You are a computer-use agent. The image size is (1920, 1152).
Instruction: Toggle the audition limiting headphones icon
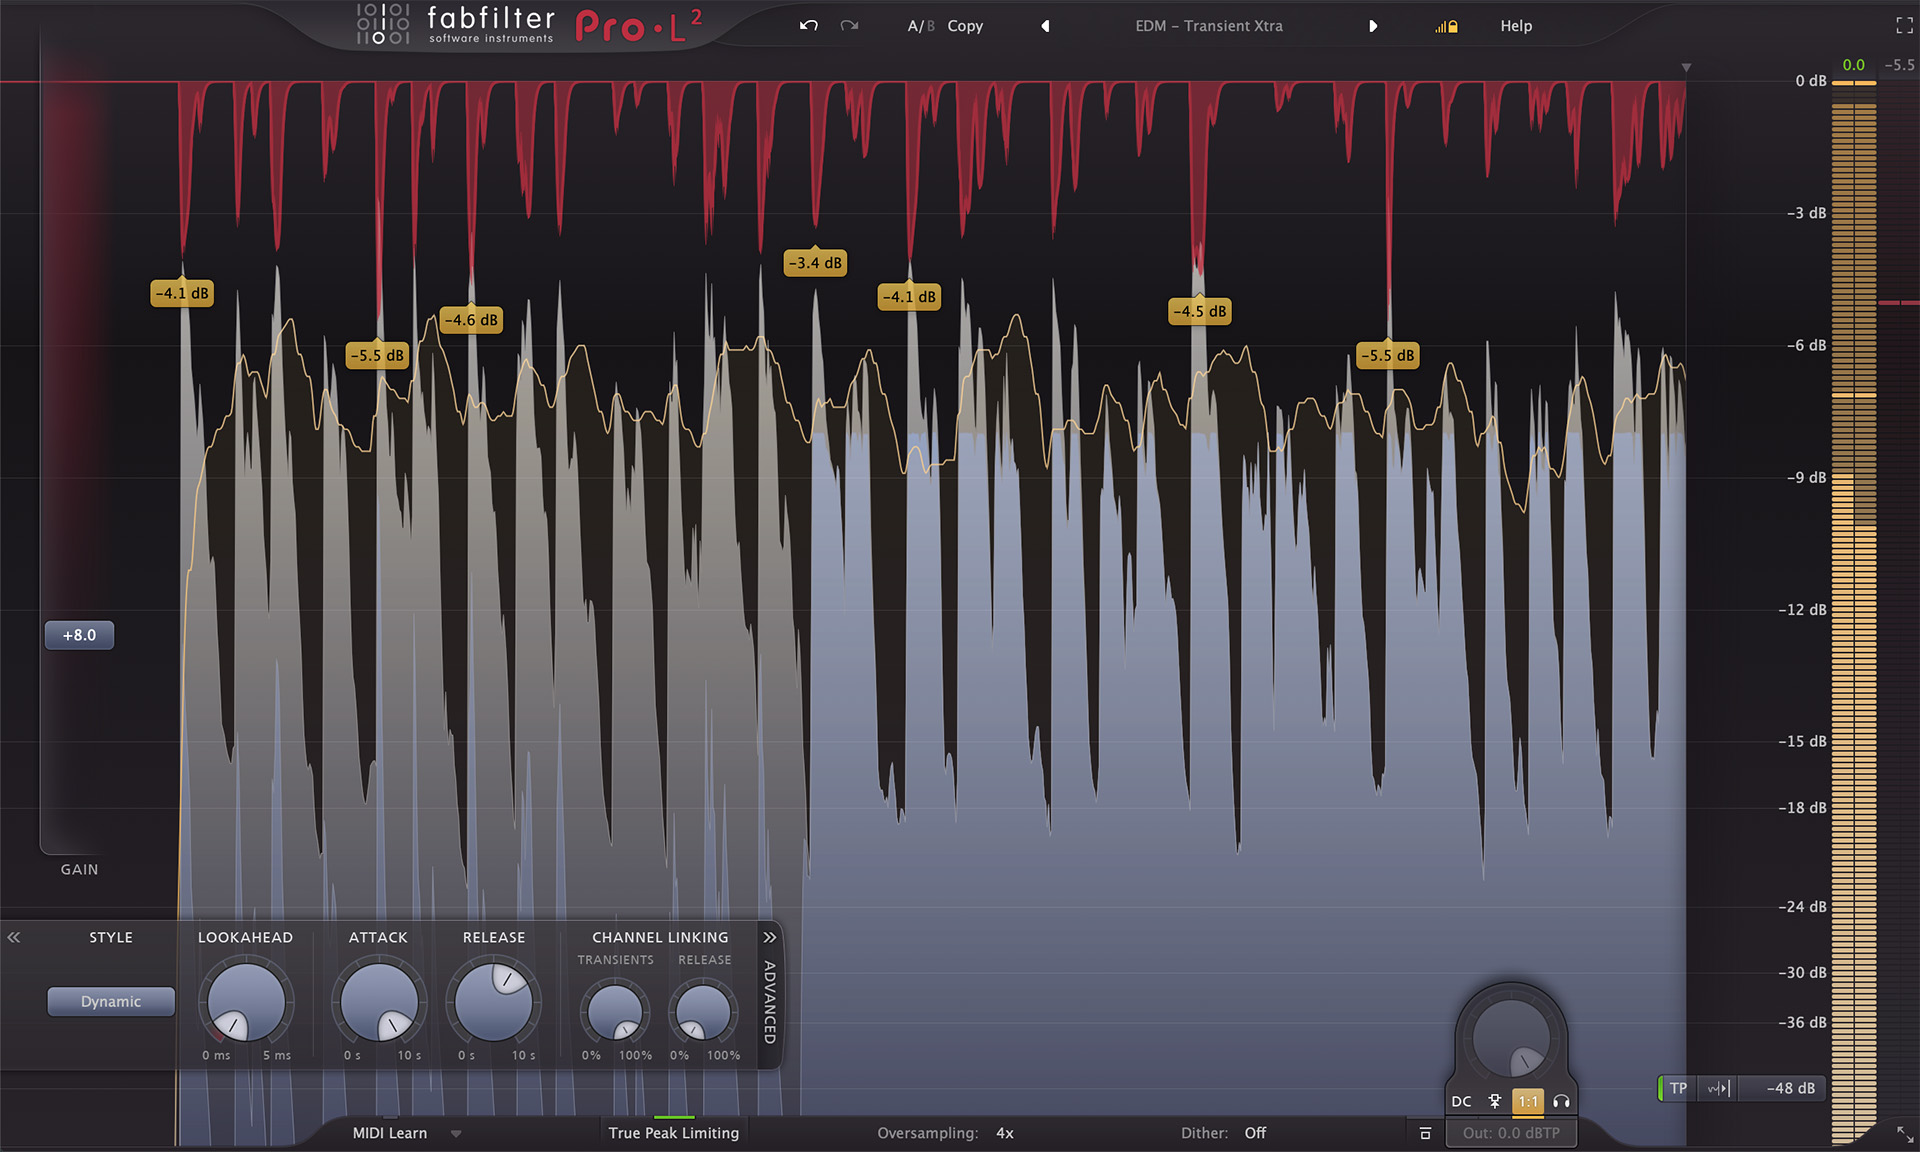point(1561,1101)
